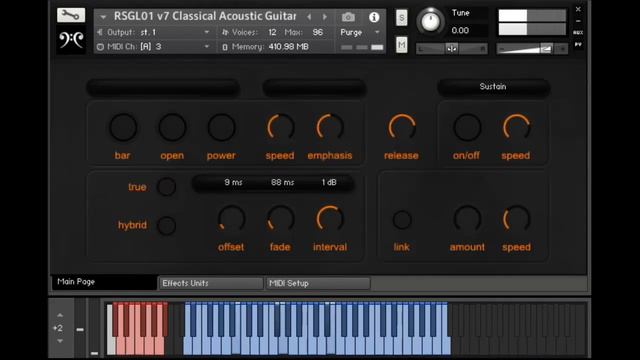Show the instrument info icon

(374, 17)
